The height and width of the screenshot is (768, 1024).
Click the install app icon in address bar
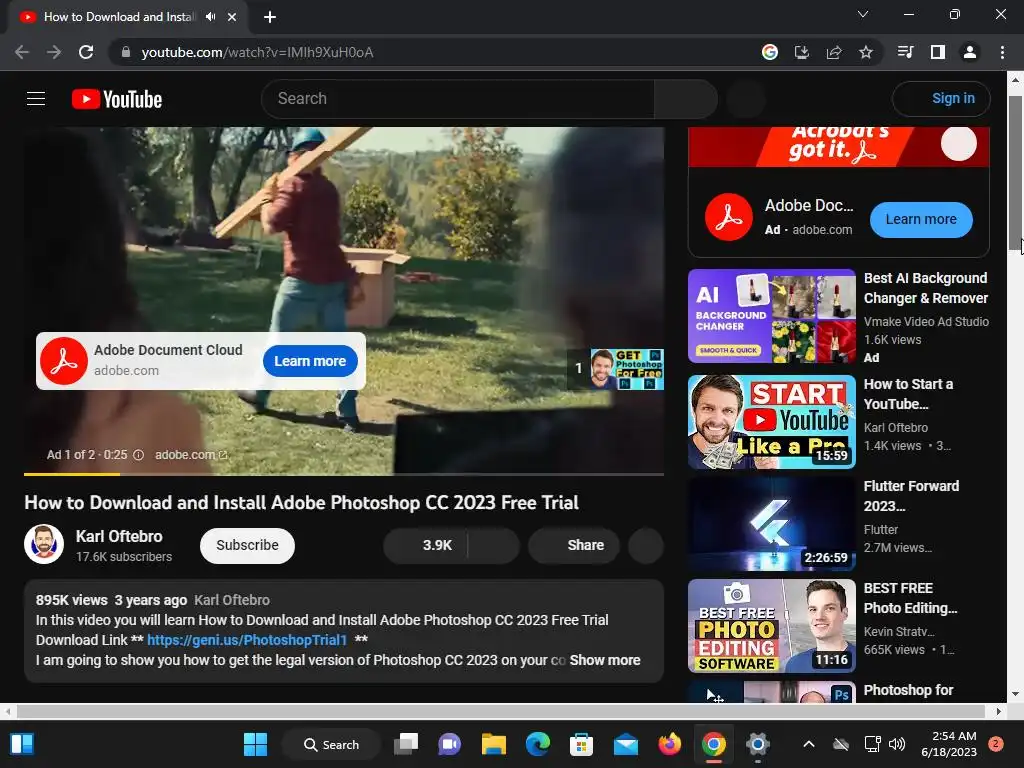(802, 52)
